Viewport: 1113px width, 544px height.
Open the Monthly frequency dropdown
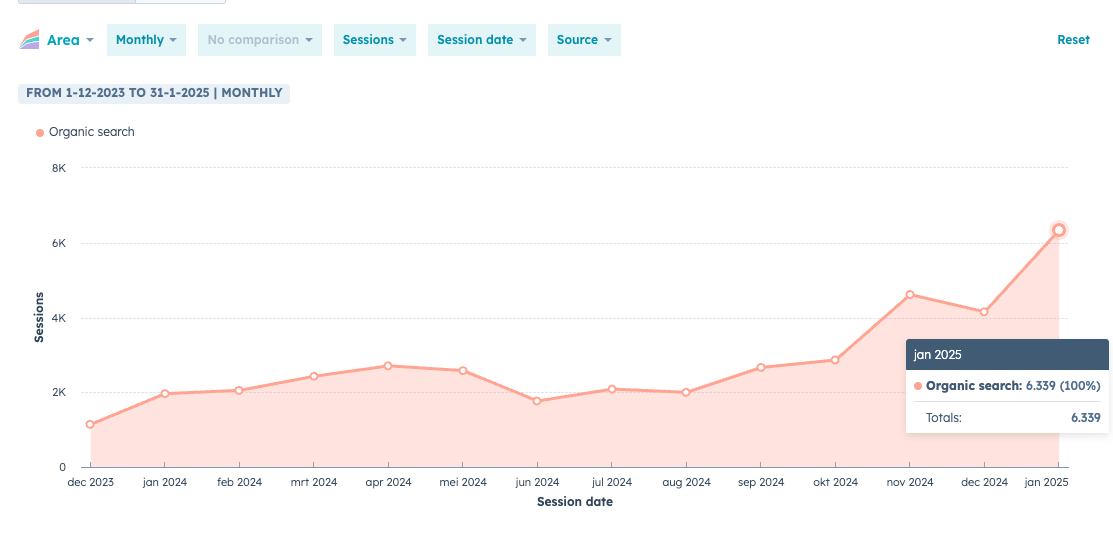[146, 40]
